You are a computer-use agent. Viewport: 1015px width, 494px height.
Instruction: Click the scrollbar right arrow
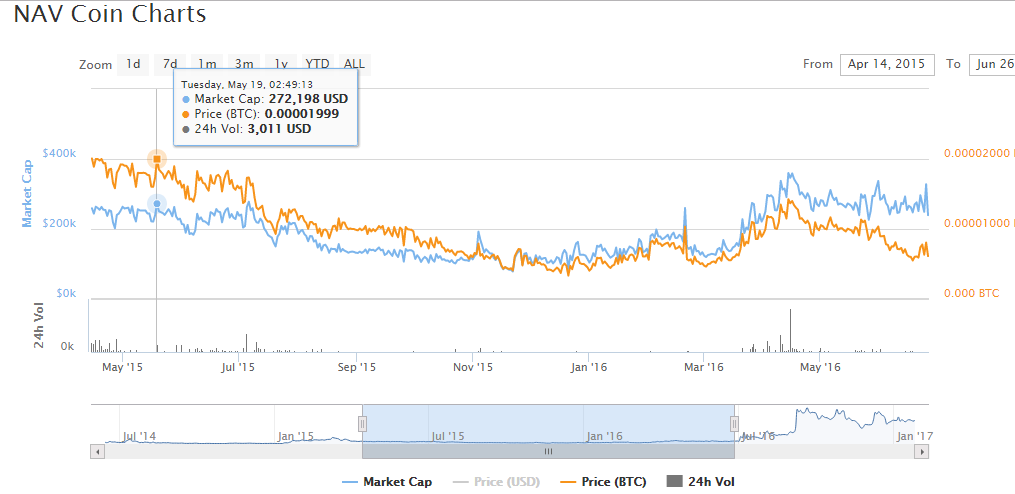(922, 452)
